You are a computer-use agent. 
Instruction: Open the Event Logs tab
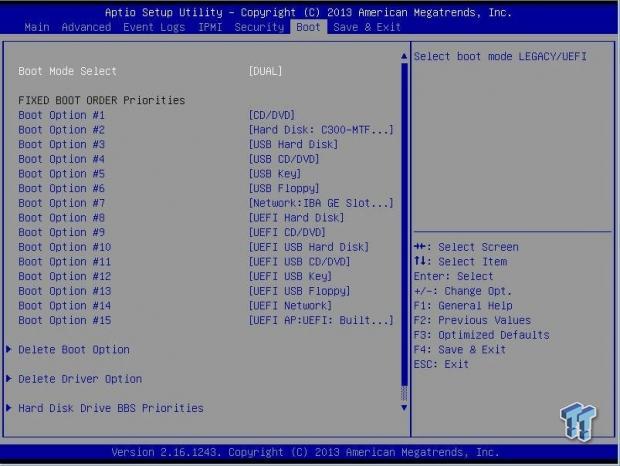pyautogui.click(x=154, y=27)
